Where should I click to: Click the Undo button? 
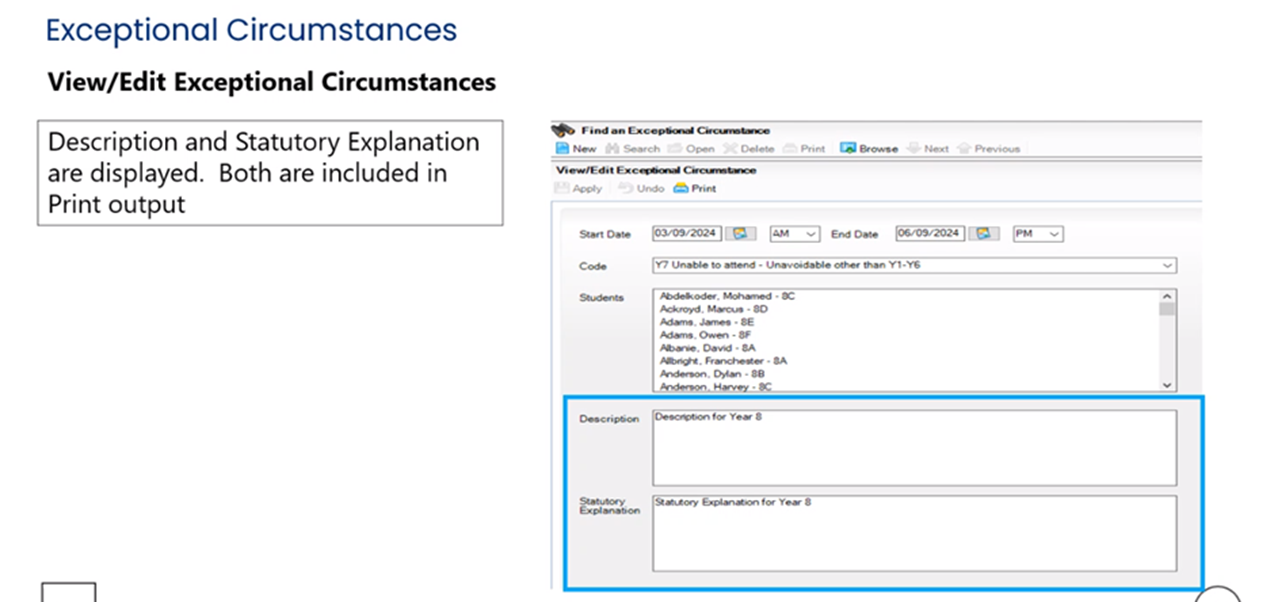641,188
